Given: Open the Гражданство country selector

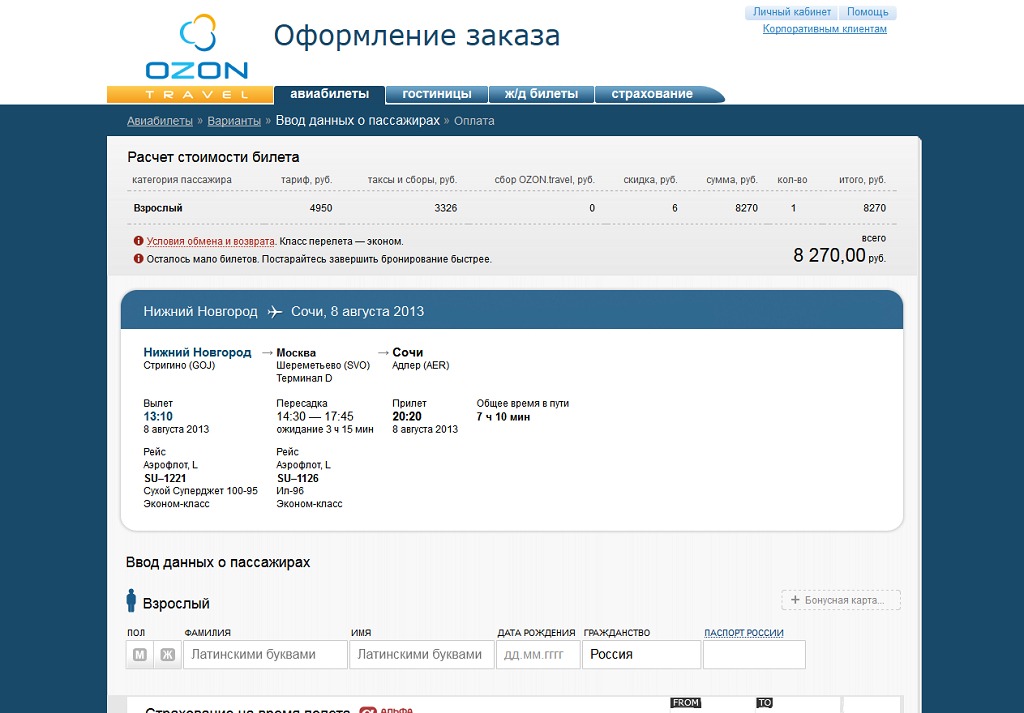Looking at the screenshot, I should pos(641,654).
